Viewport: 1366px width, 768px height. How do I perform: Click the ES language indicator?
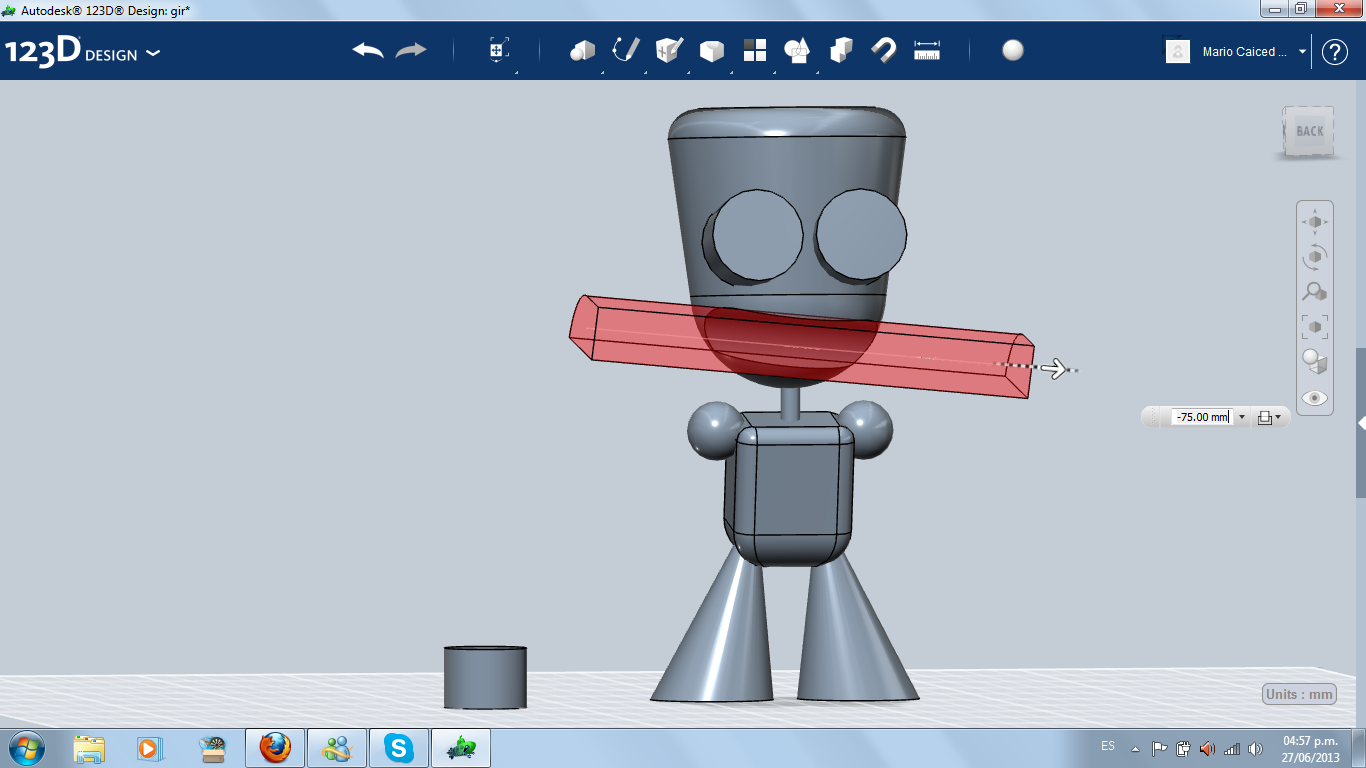coord(1108,747)
